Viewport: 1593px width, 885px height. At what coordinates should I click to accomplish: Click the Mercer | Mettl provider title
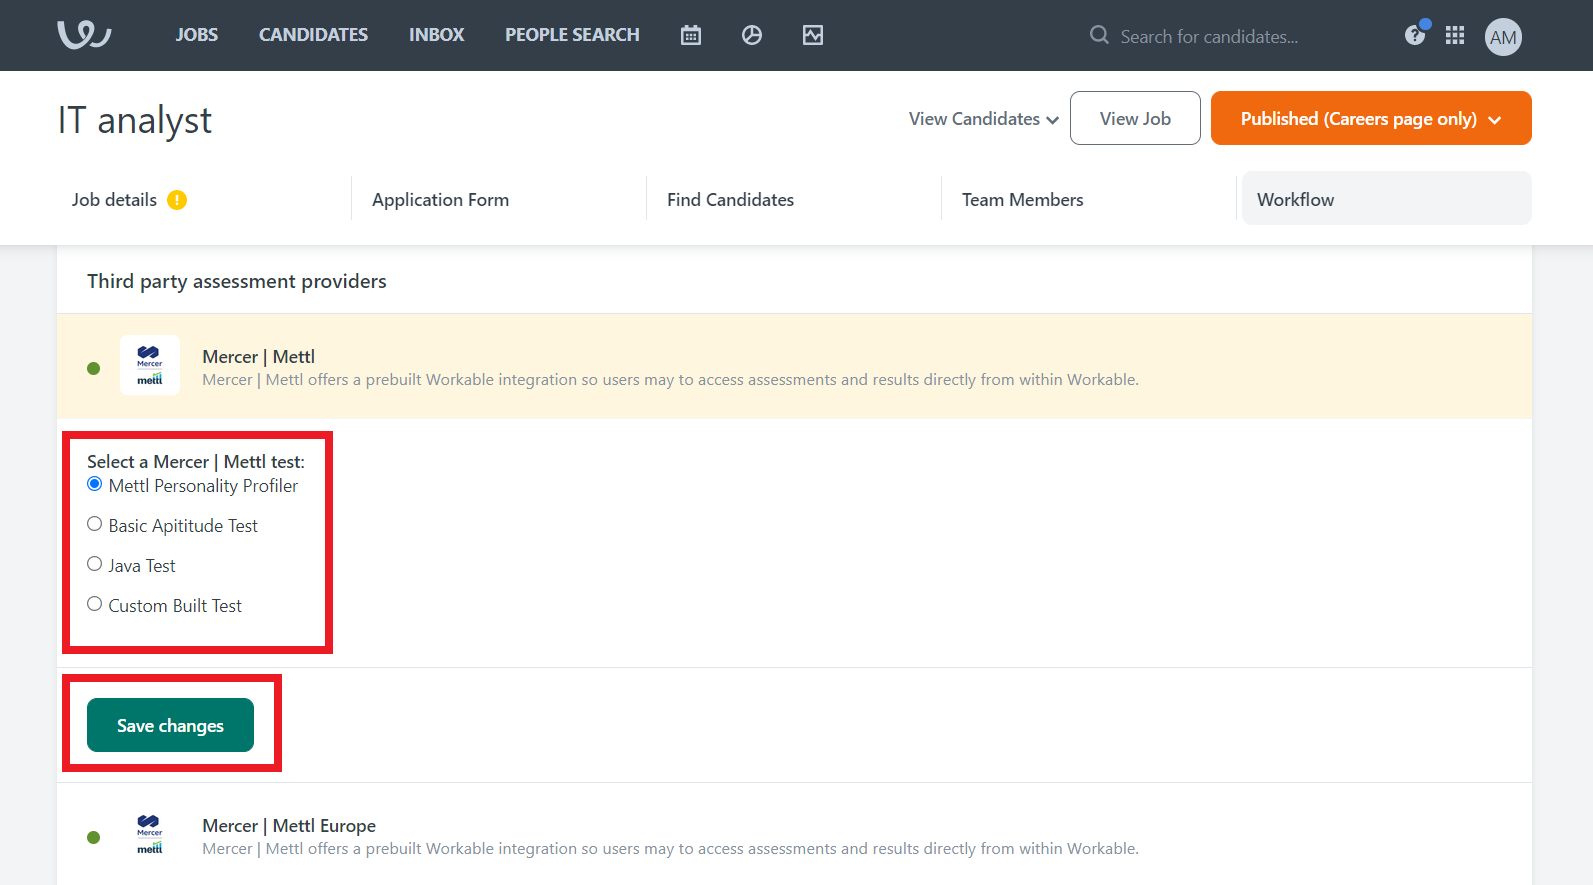258,357
